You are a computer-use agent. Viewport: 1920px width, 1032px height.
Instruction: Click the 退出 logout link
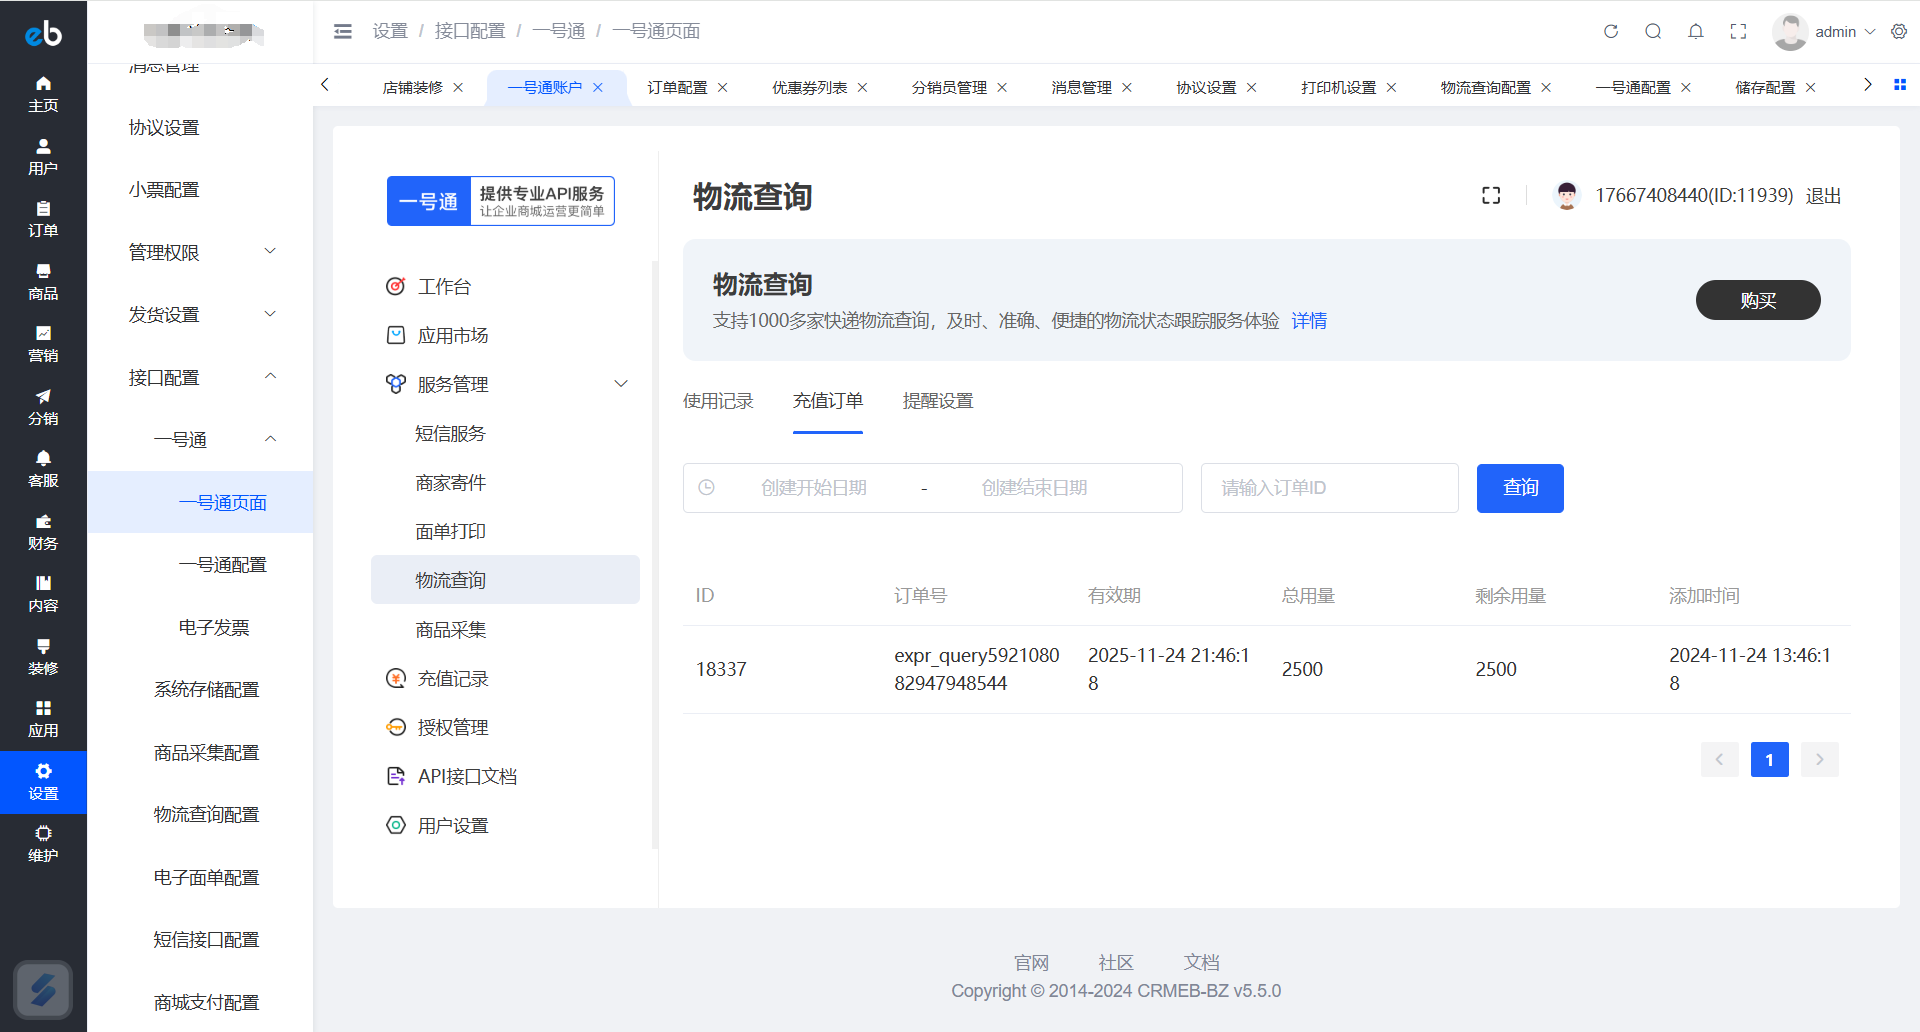point(1823,196)
